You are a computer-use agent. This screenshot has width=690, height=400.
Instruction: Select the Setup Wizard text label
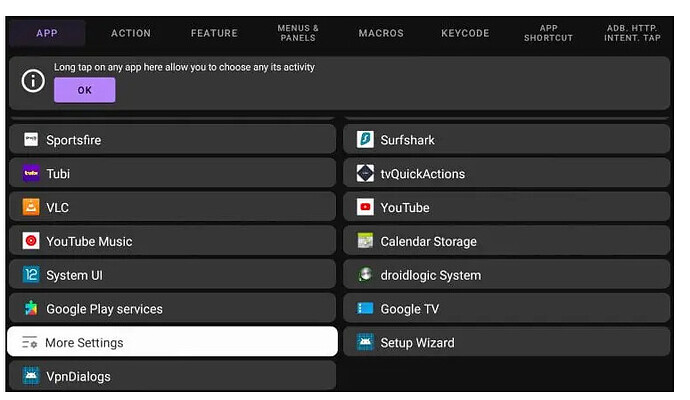pyautogui.click(x=418, y=343)
